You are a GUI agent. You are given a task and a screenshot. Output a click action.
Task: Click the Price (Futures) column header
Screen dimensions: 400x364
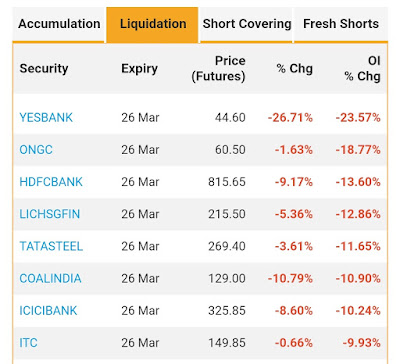tap(218, 68)
